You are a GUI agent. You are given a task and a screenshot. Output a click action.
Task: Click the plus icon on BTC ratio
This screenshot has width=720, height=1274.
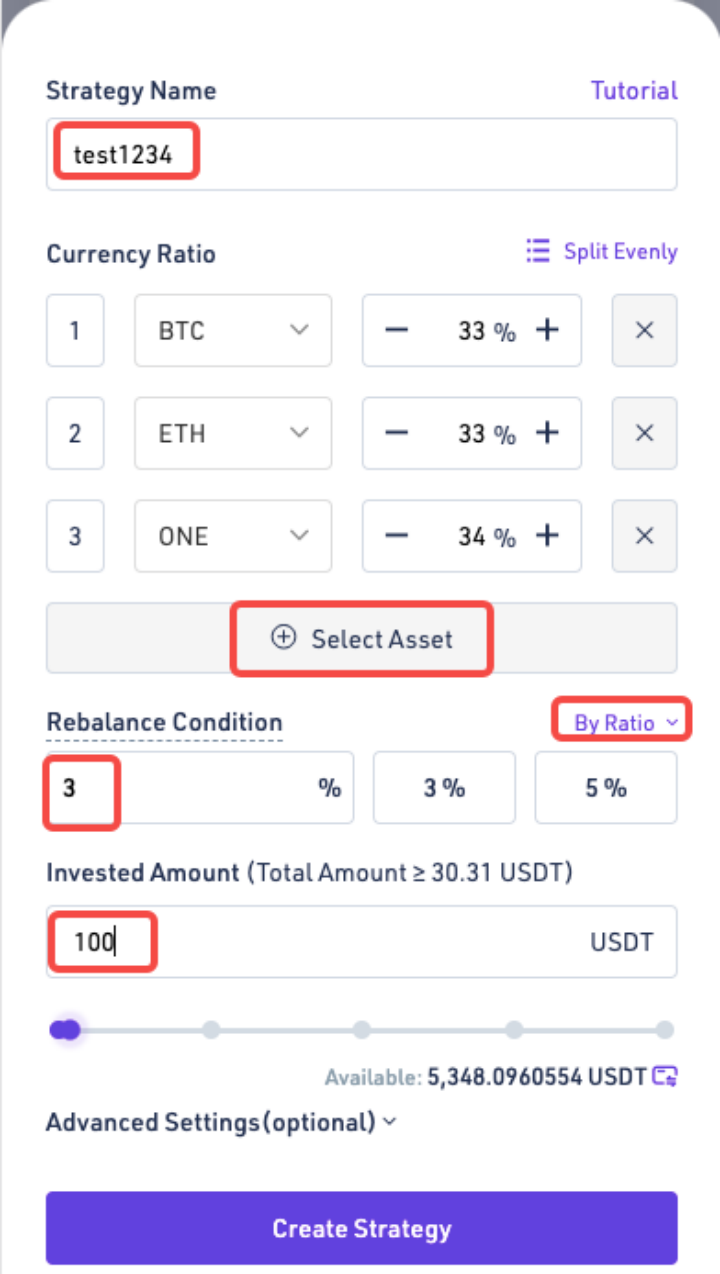tap(546, 331)
